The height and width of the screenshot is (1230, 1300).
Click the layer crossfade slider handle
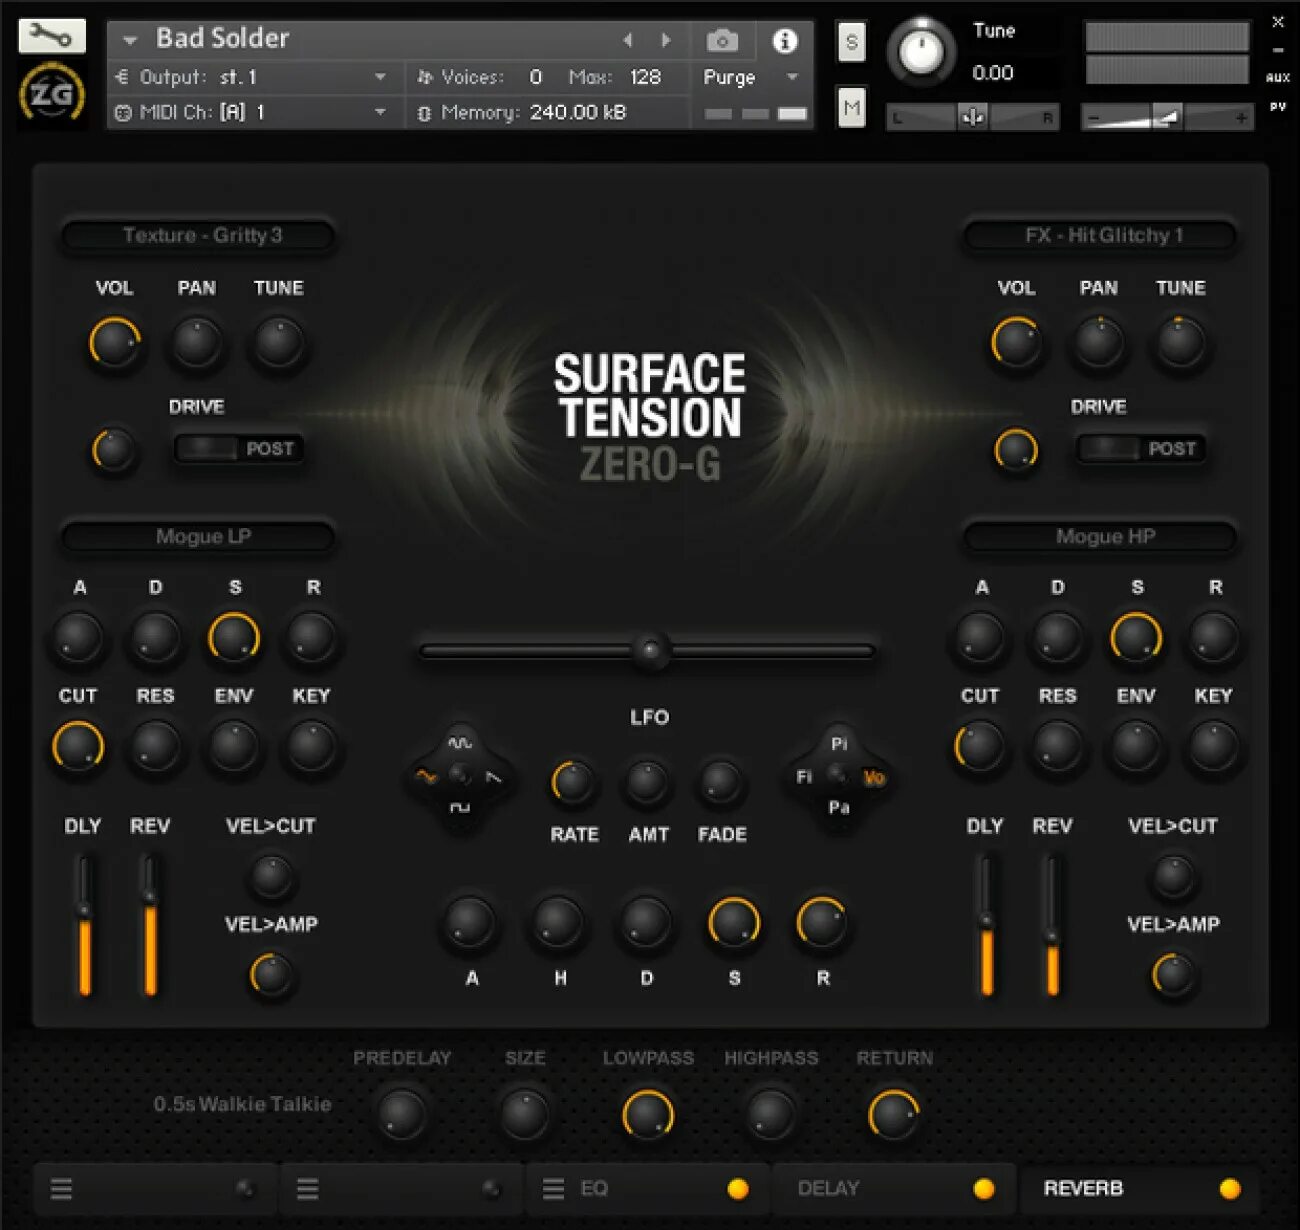tap(651, 651)
